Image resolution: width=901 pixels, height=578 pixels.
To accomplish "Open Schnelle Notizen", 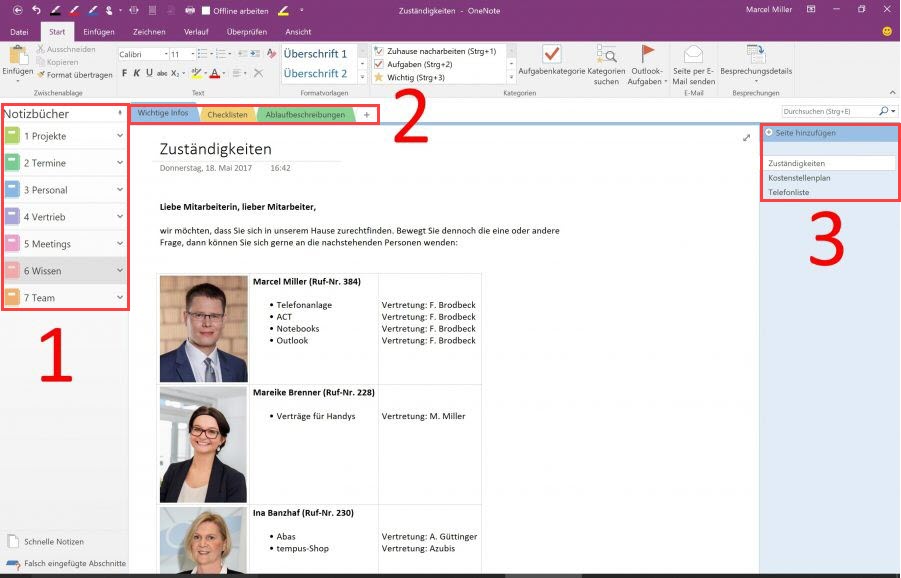I will 46,541.
